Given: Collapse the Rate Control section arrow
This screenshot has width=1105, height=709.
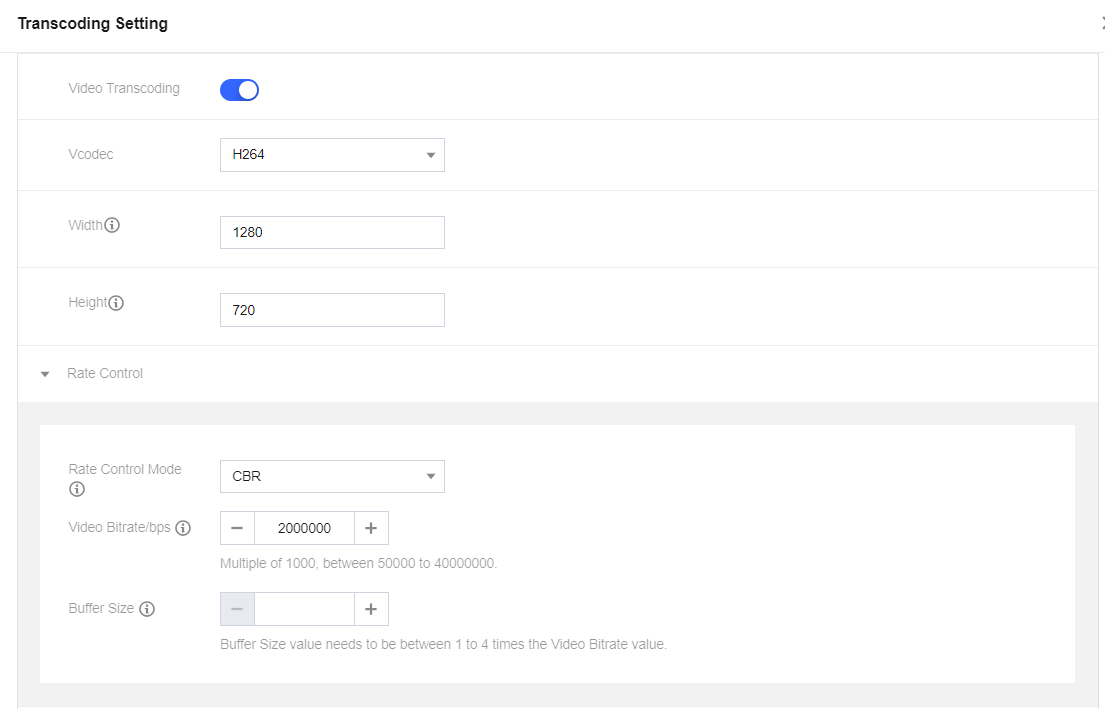Looking at the screenshot, I should (x=45, y=374).
